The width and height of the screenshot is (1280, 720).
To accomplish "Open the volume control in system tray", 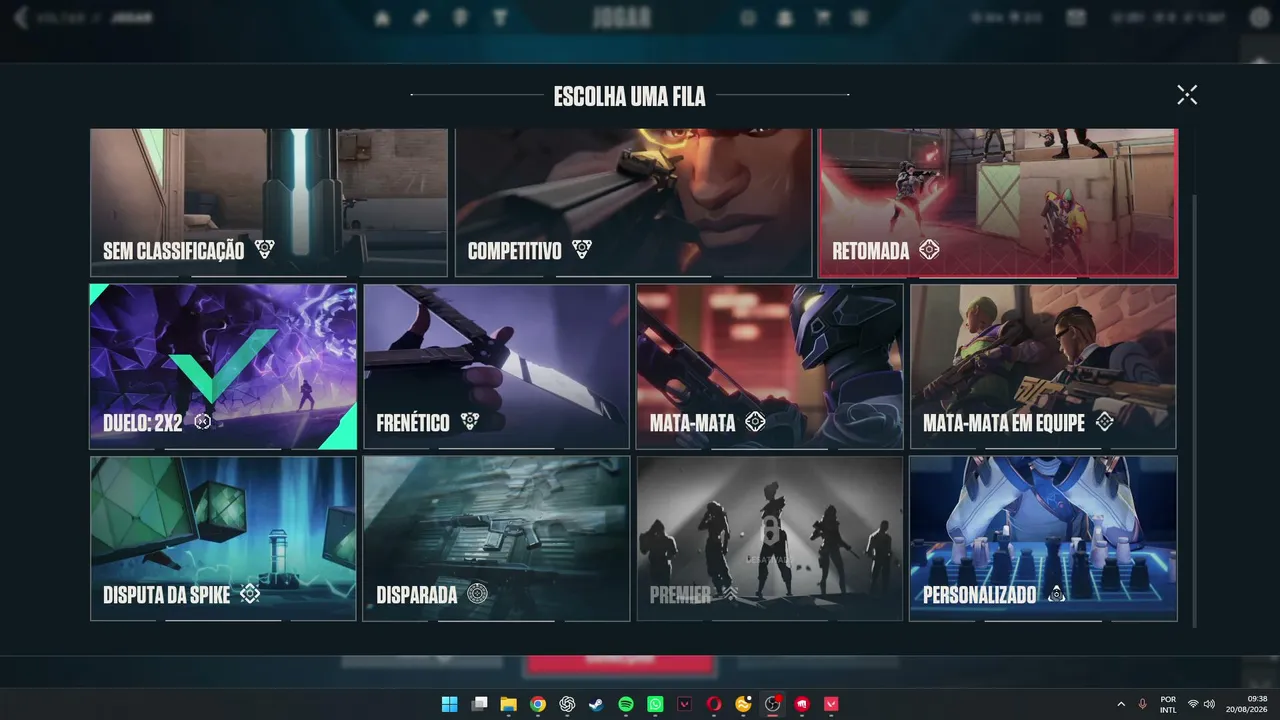I will point(1209,704).
